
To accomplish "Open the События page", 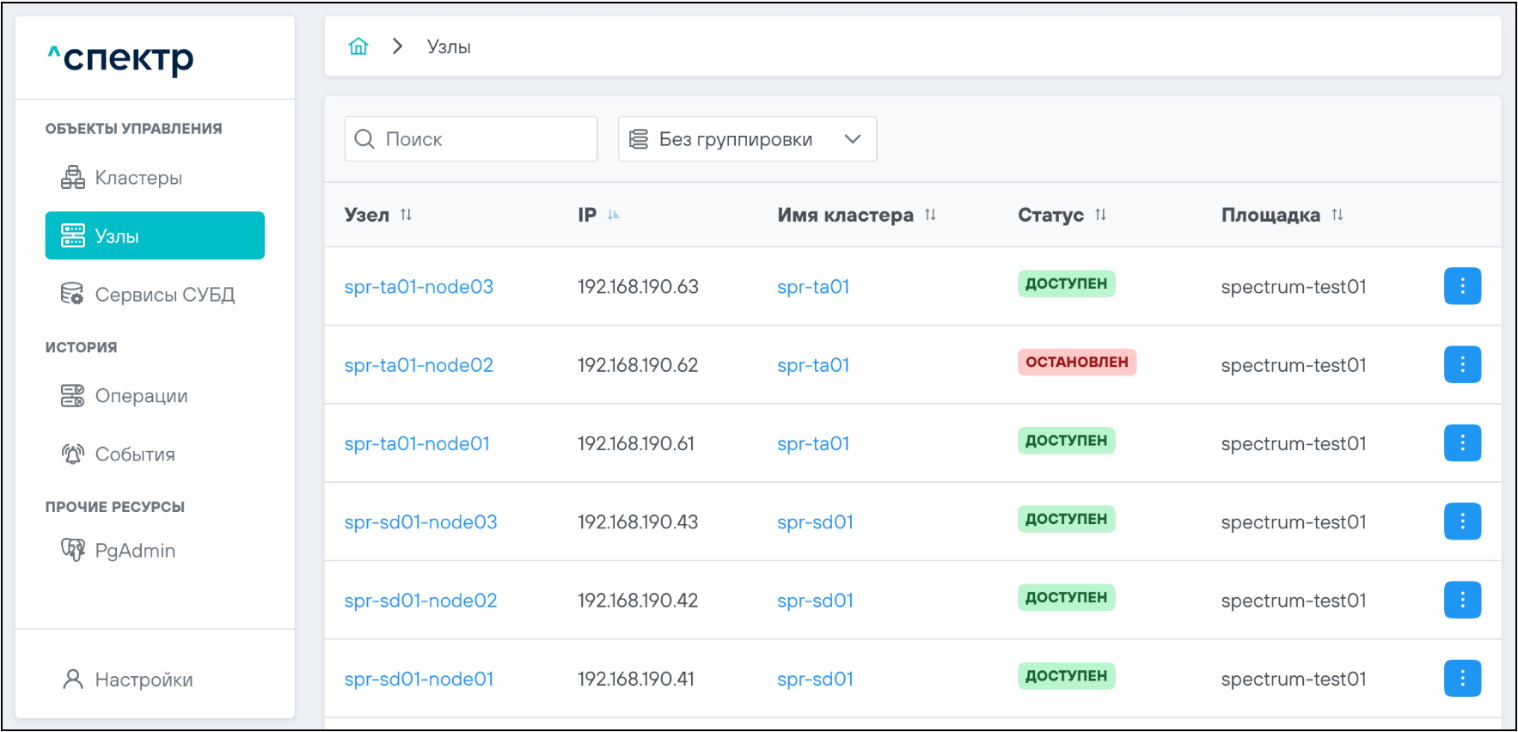I will [134, 454].
